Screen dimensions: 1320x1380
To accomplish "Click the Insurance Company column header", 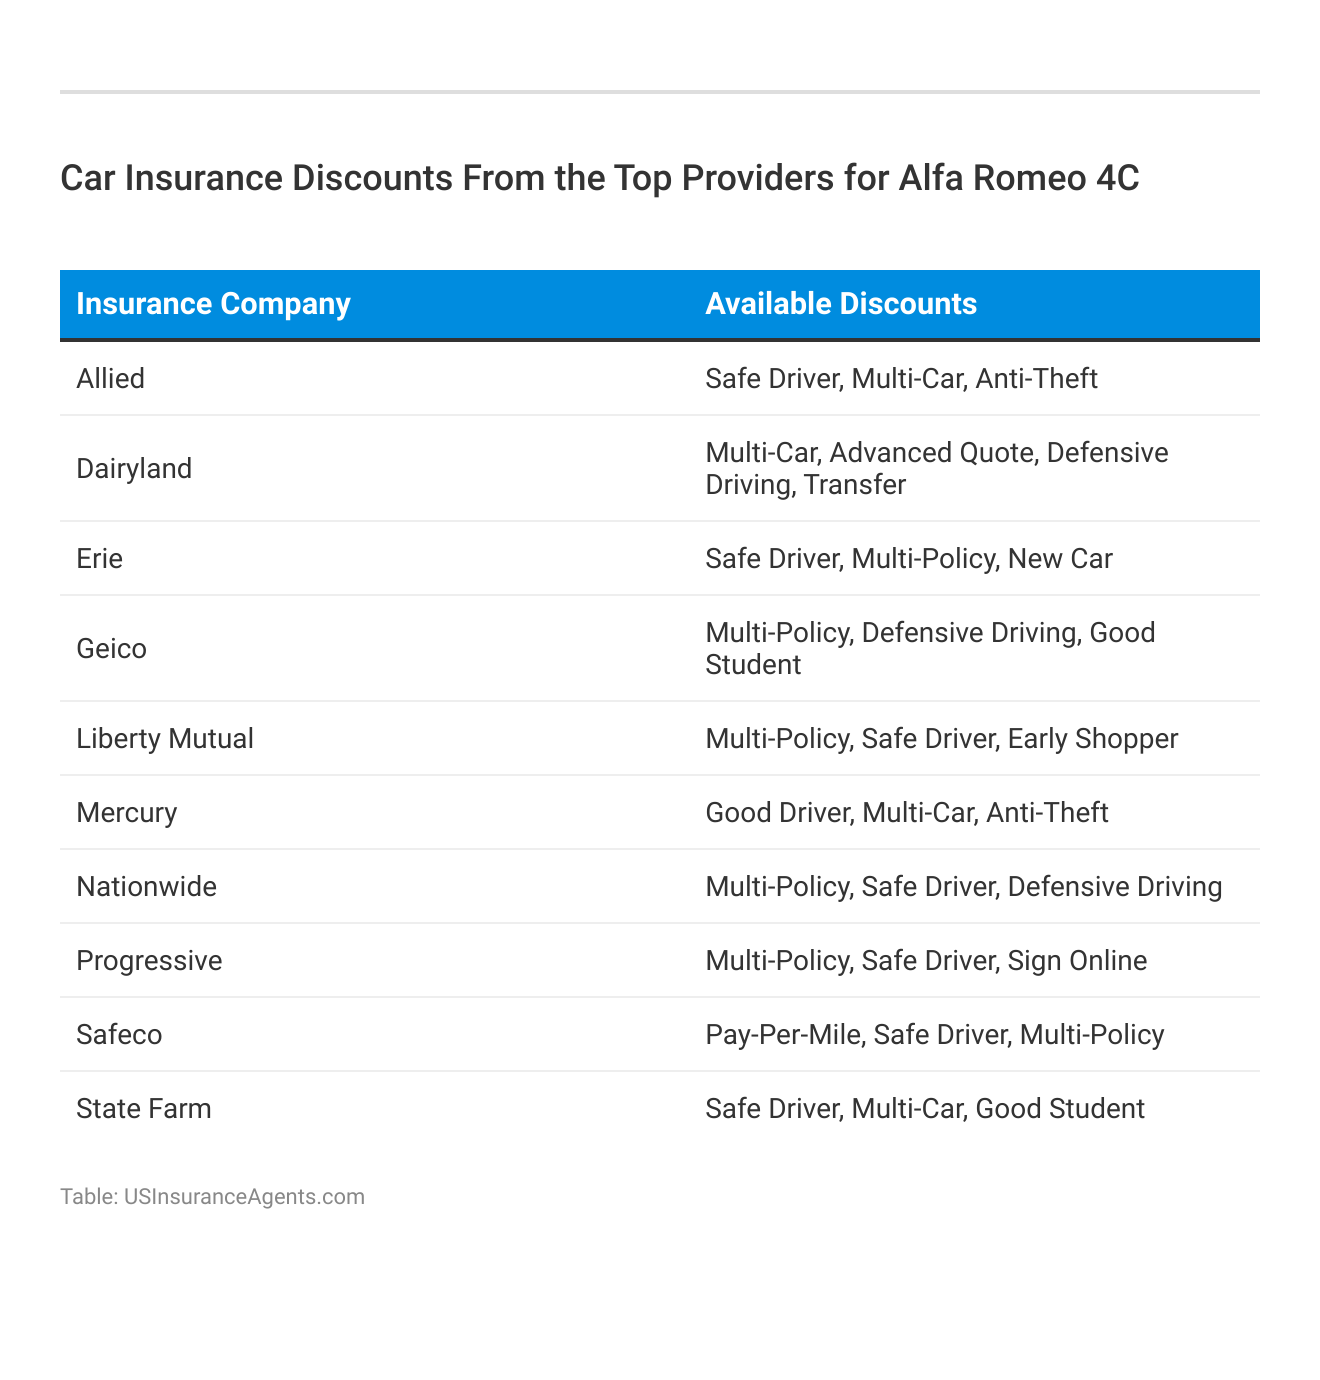I will click(x=213, y=304).
